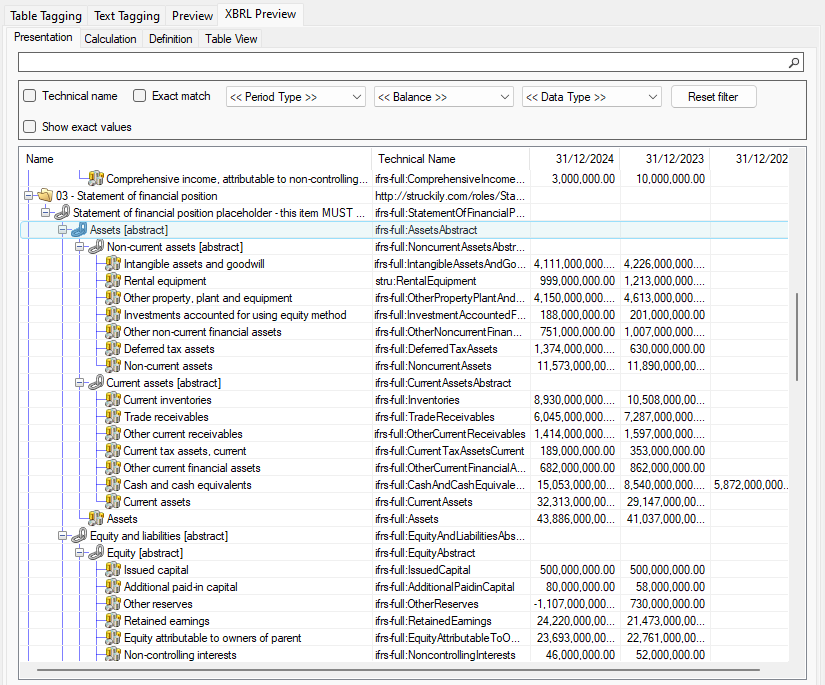Image resolution: width=825 pixels, height=685 pixels.
Task: Open the Data Type dropdown
Action: [591, 97]
